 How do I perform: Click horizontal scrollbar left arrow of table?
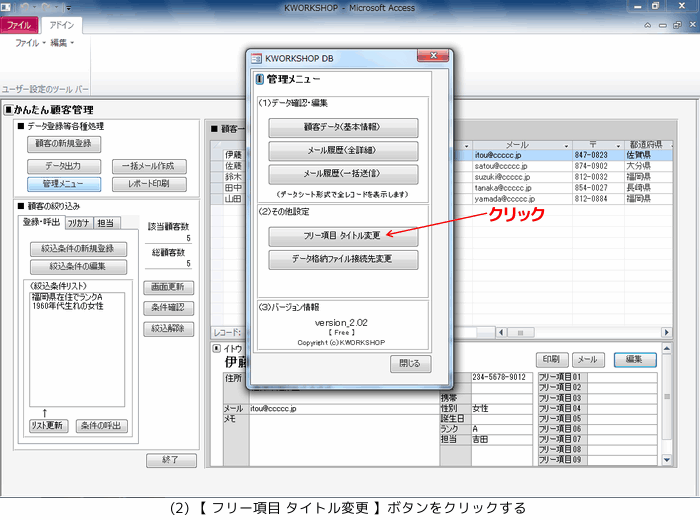click(x=502, y=333)
